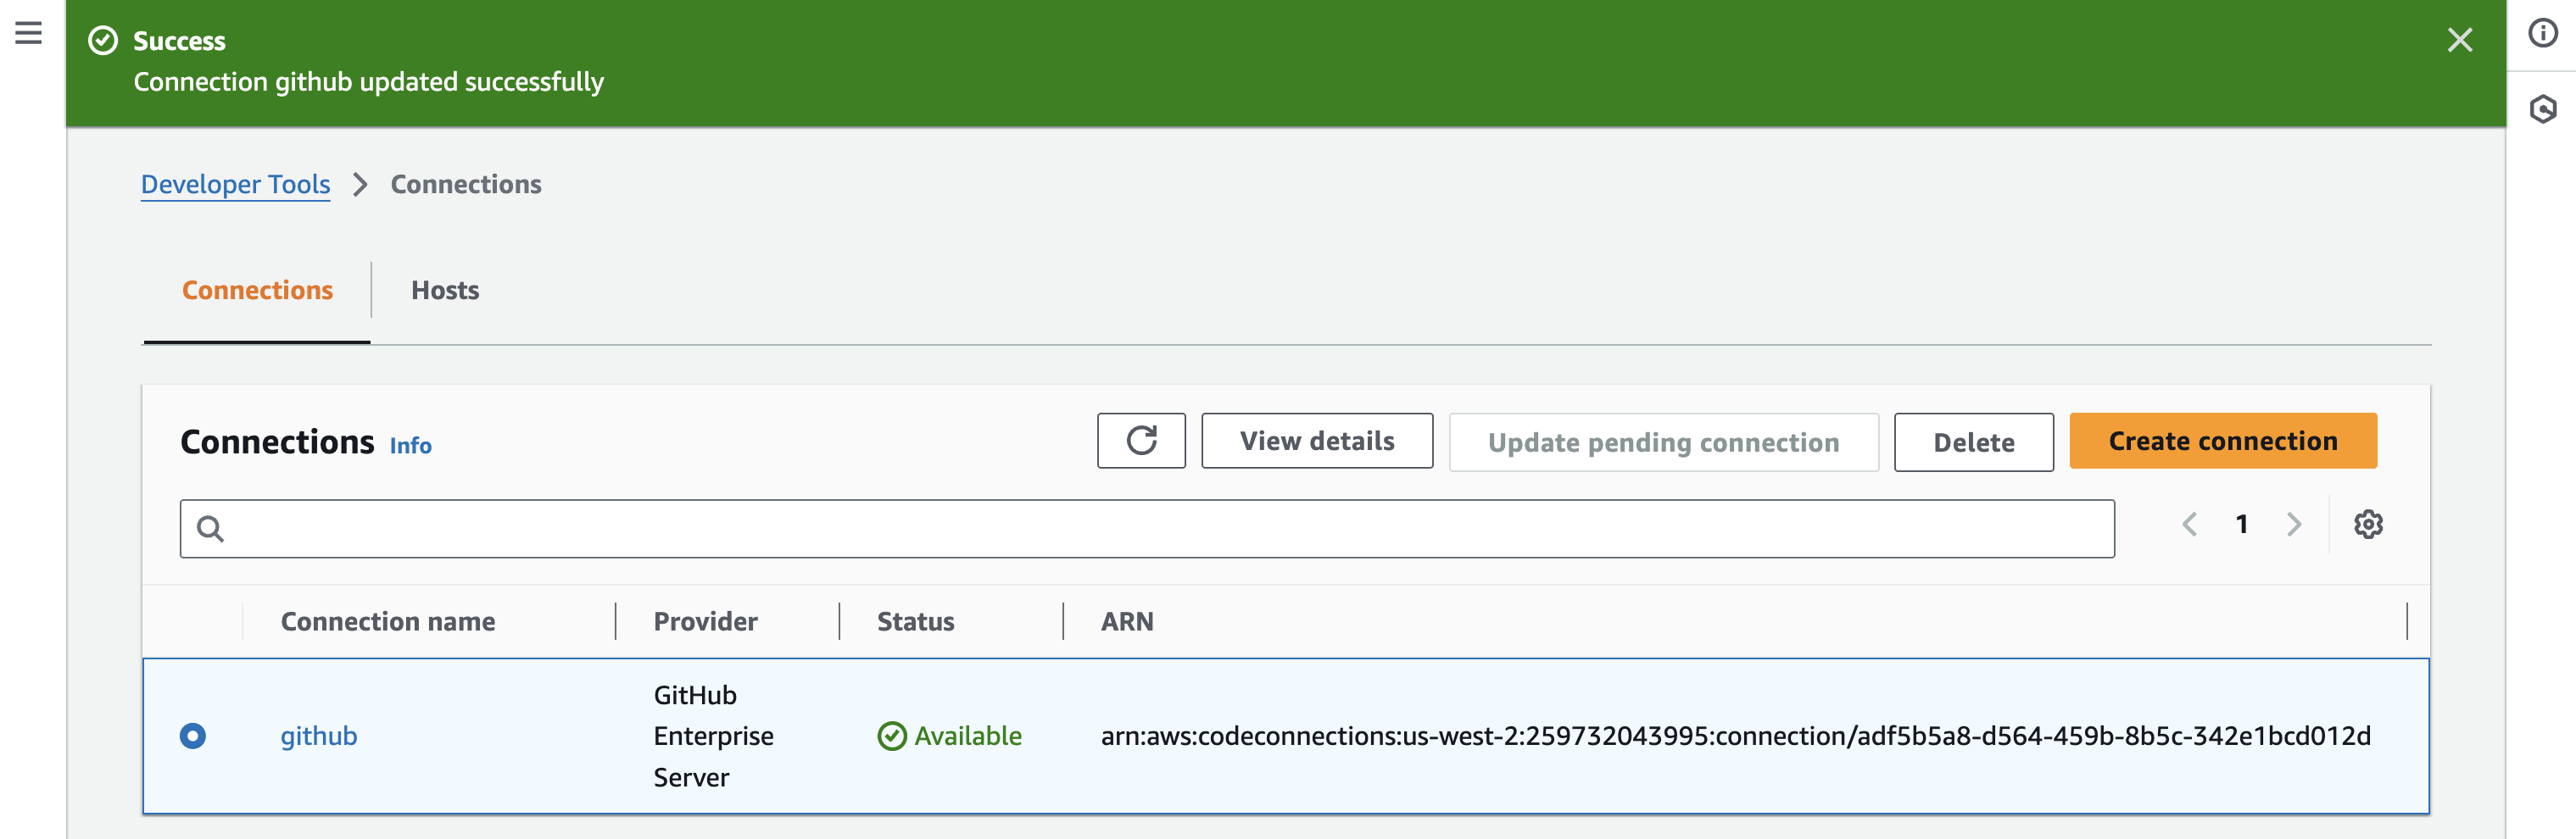Open Developer Tools breadcrumb link
Image resolution: width=2576 pixels, height=839 pixels.
click(x=235, y=184)
